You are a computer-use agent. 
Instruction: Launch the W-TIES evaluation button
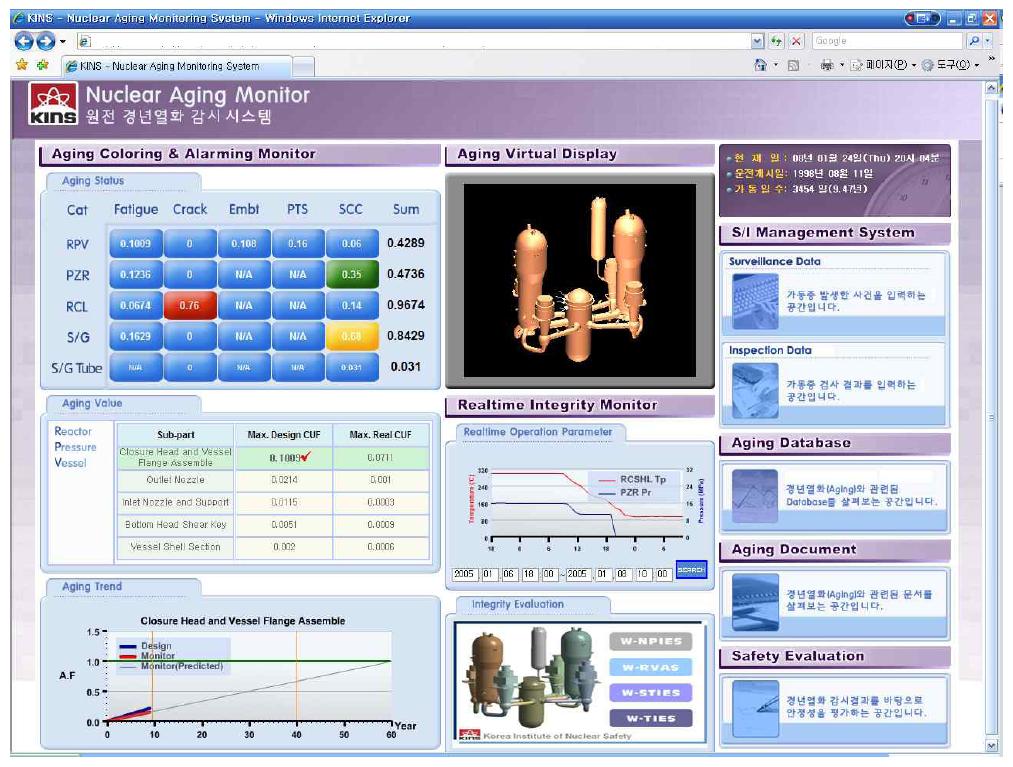pos(651,718)
